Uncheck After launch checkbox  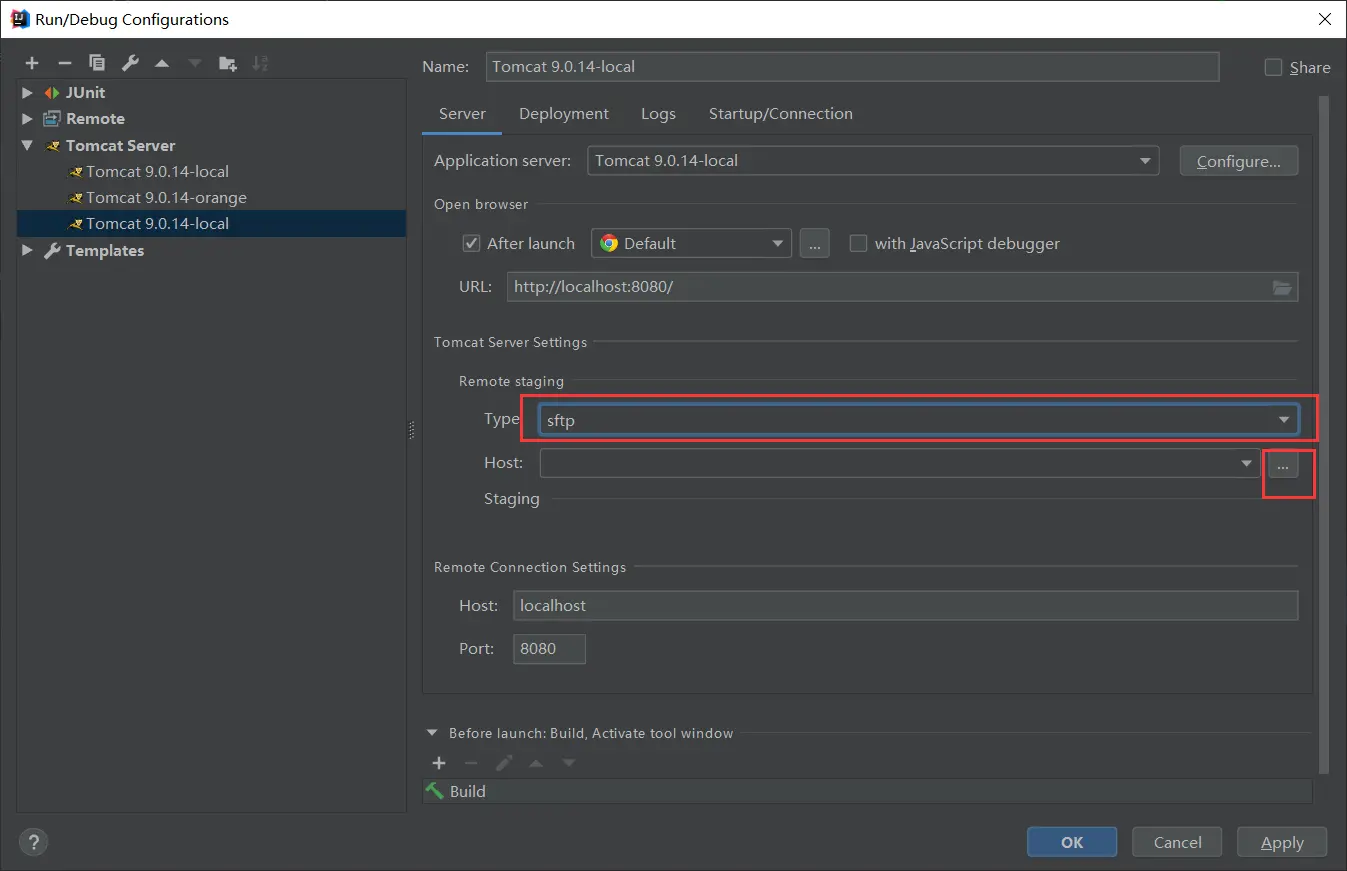click(x=471, y=243)
